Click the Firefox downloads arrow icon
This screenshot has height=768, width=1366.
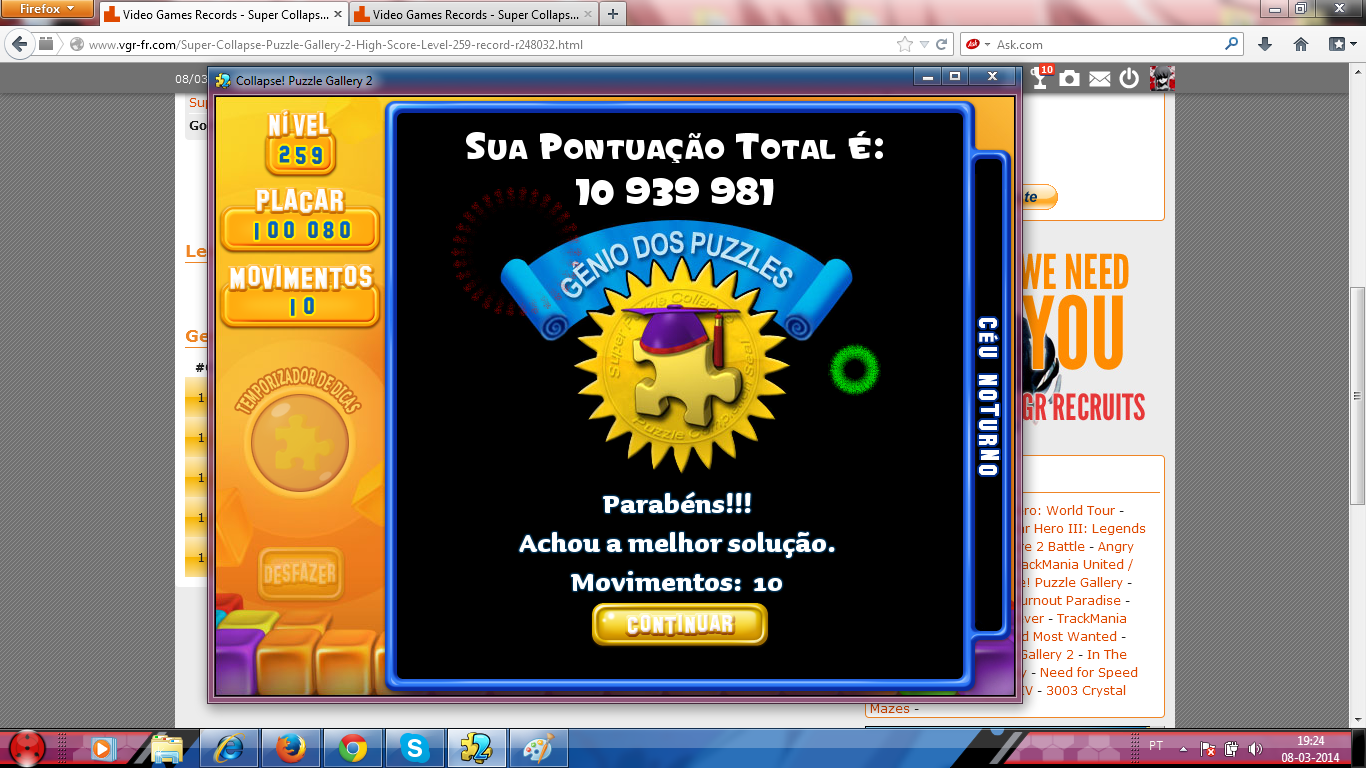point(1265,44)
